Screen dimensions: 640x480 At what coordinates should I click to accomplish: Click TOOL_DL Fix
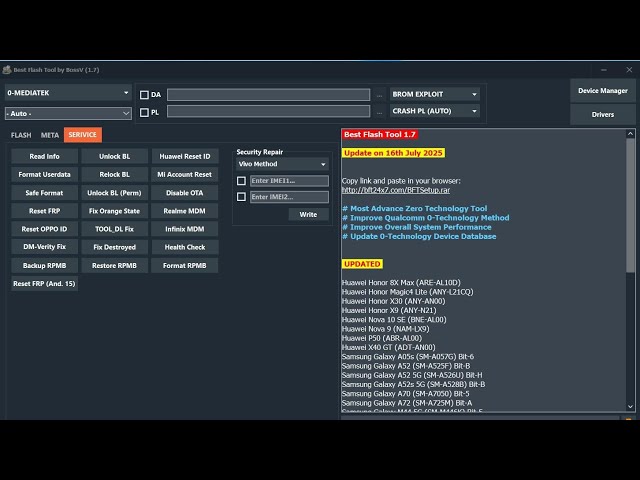click(115, 229)
